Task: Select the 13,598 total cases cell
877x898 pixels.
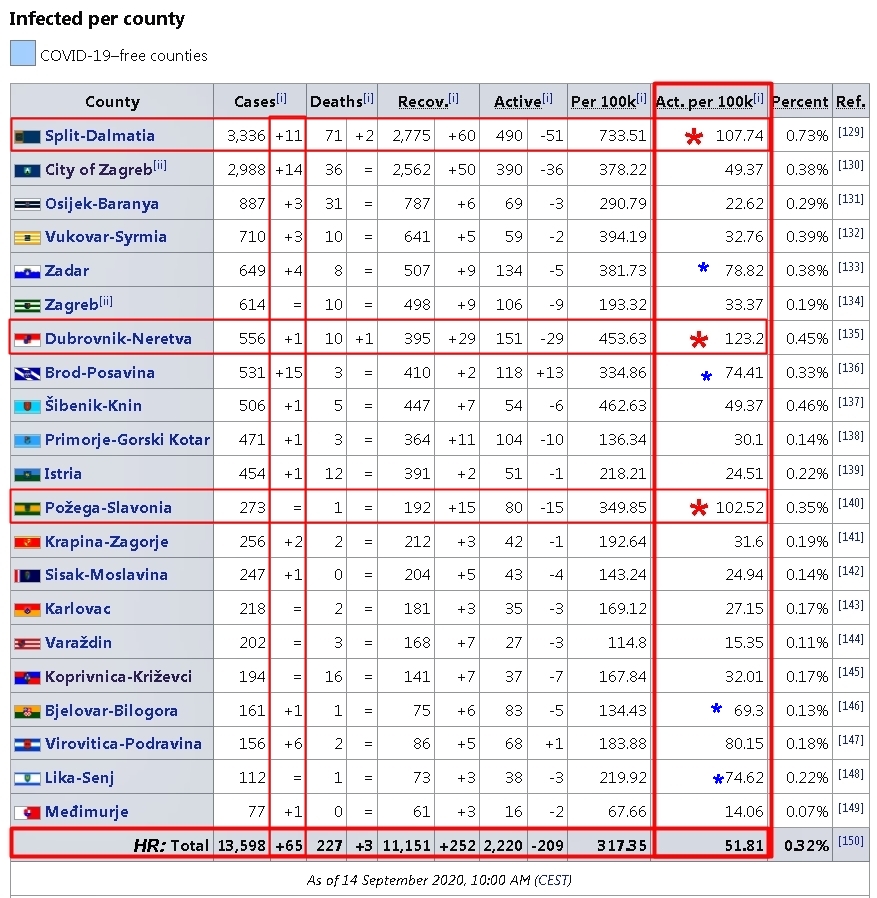Action: click(242, 845)
